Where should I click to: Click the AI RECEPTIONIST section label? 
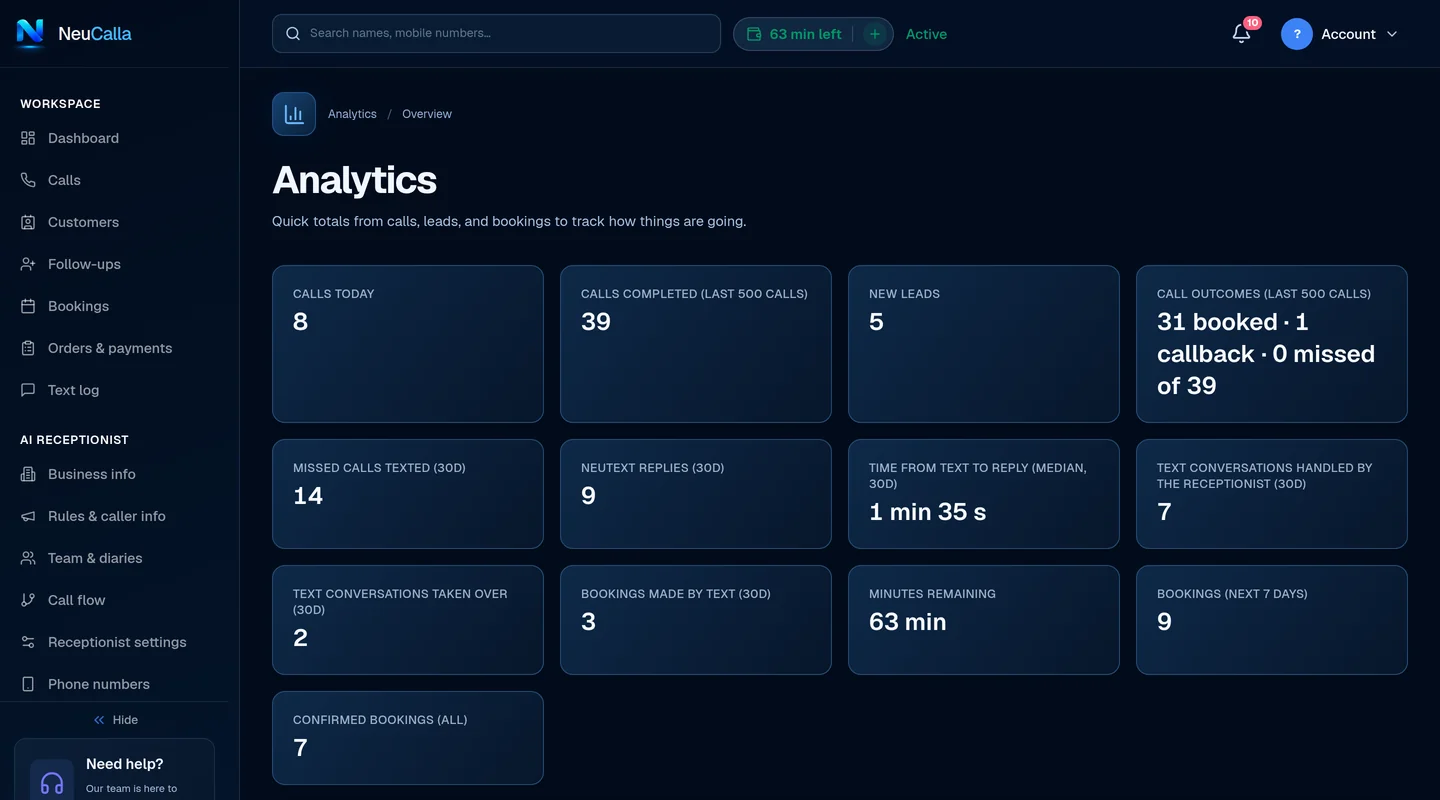point(74,440)
